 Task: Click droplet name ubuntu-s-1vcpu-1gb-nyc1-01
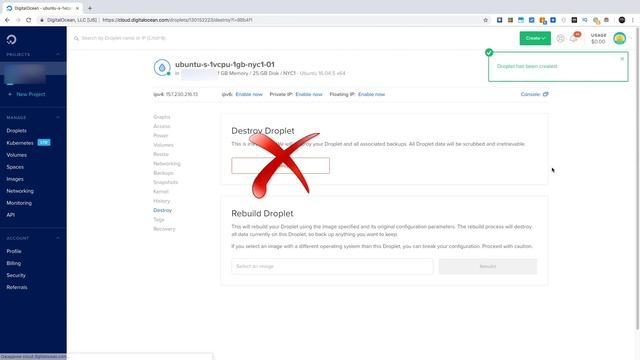(225, 64)
